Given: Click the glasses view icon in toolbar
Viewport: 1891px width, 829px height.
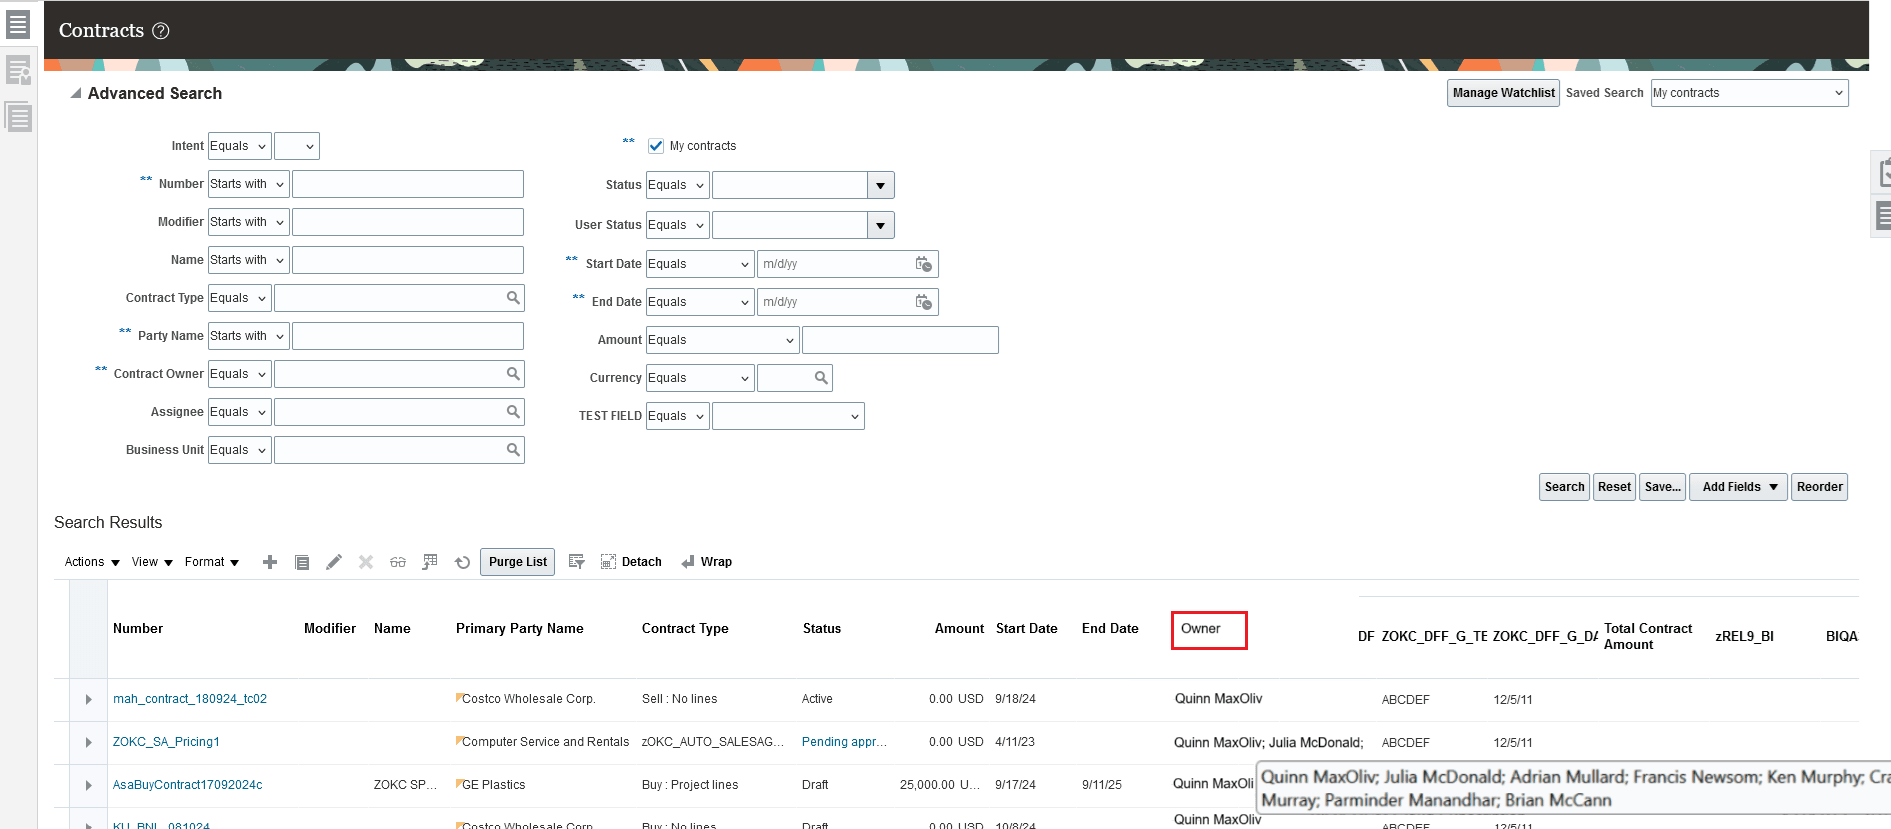Looking at the screenshot, I should tap(398, 562).
